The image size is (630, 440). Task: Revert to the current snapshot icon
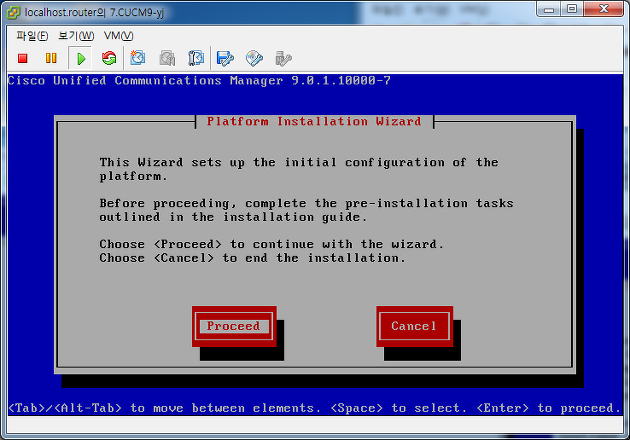(x=167, y=59)
